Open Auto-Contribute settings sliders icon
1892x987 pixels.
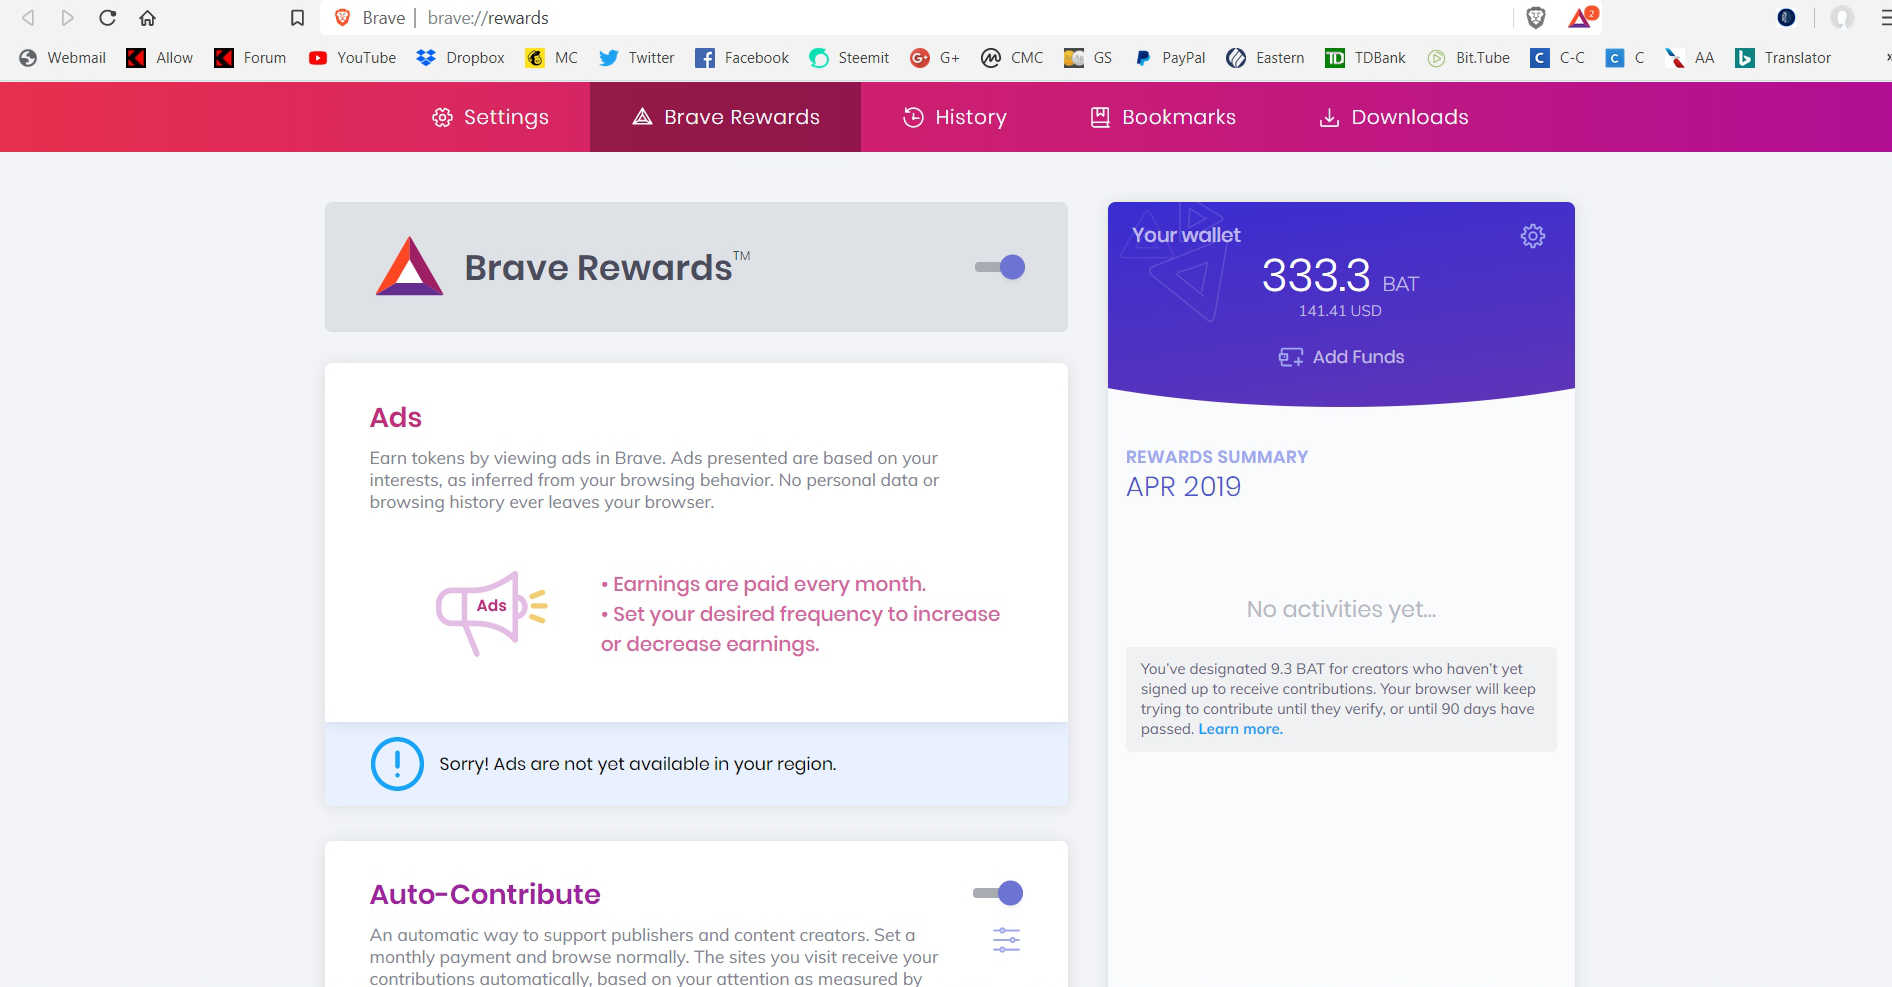click(x=1006, y=940)
